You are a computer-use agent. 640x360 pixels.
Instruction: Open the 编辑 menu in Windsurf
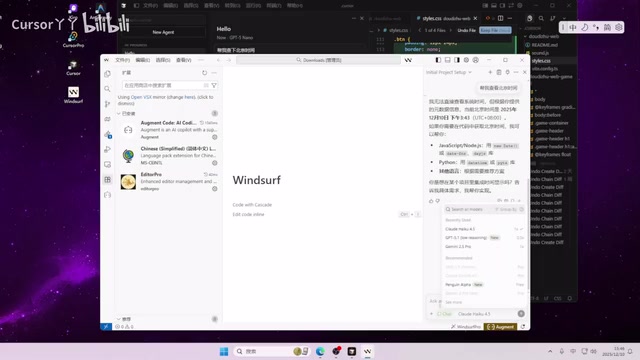(x=143, y=60)
